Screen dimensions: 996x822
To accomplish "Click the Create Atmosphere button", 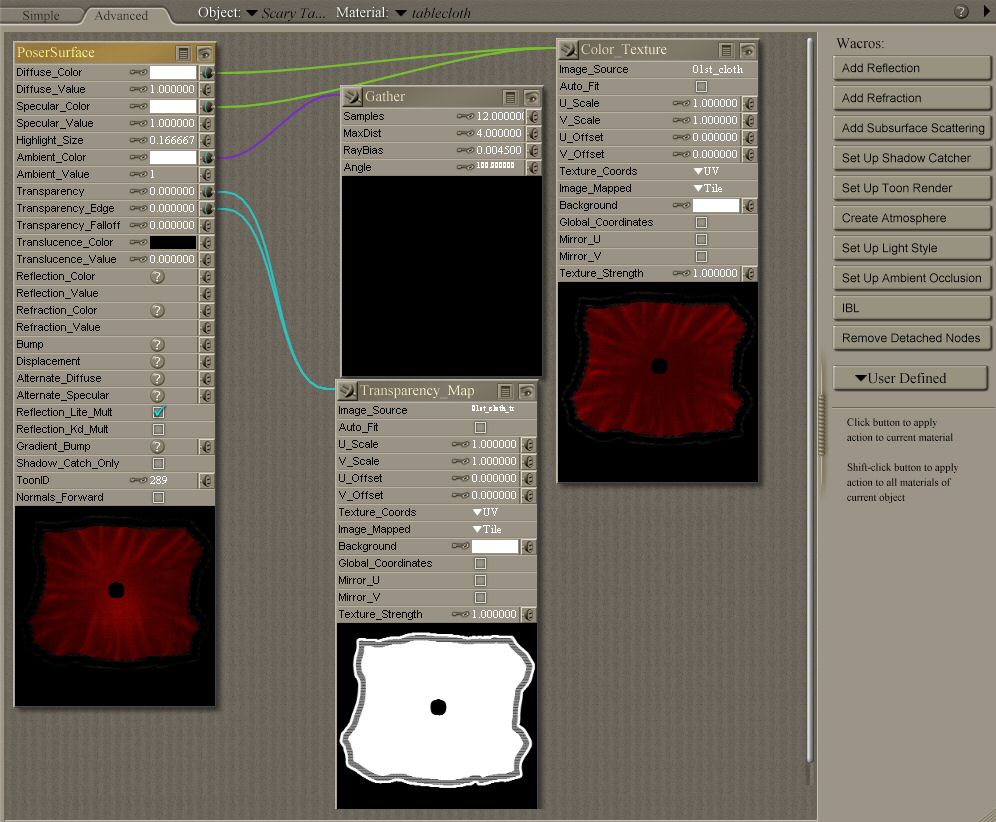I will [912, 218].
